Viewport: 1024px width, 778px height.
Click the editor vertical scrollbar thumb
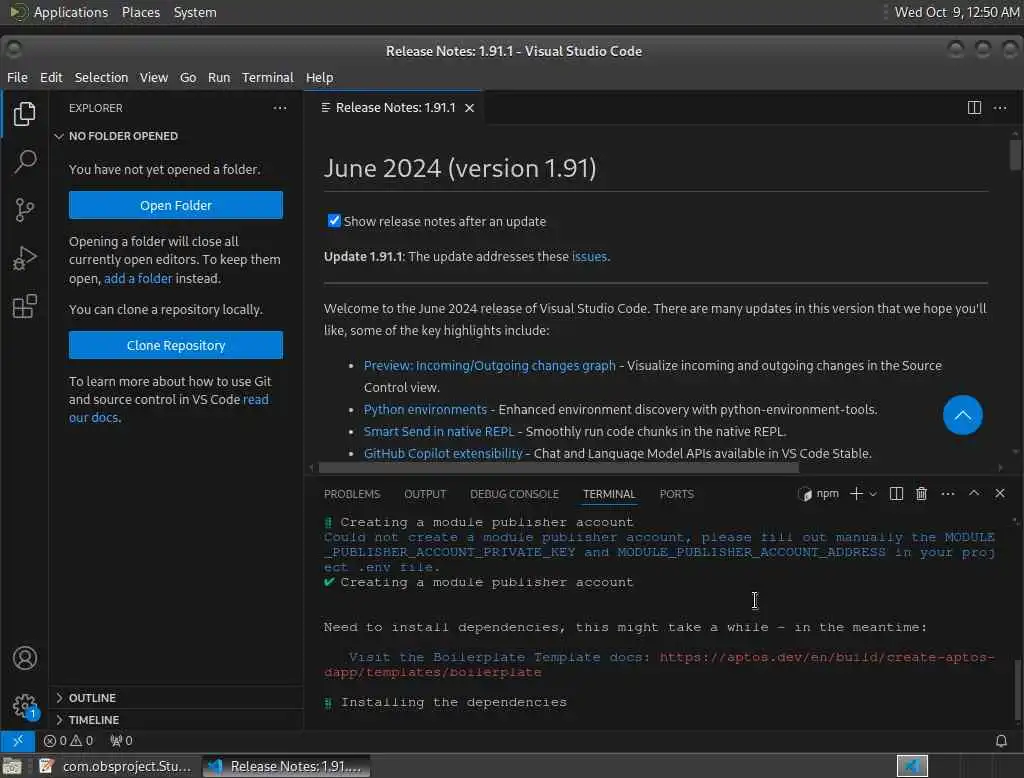(x=1014, y=155)
